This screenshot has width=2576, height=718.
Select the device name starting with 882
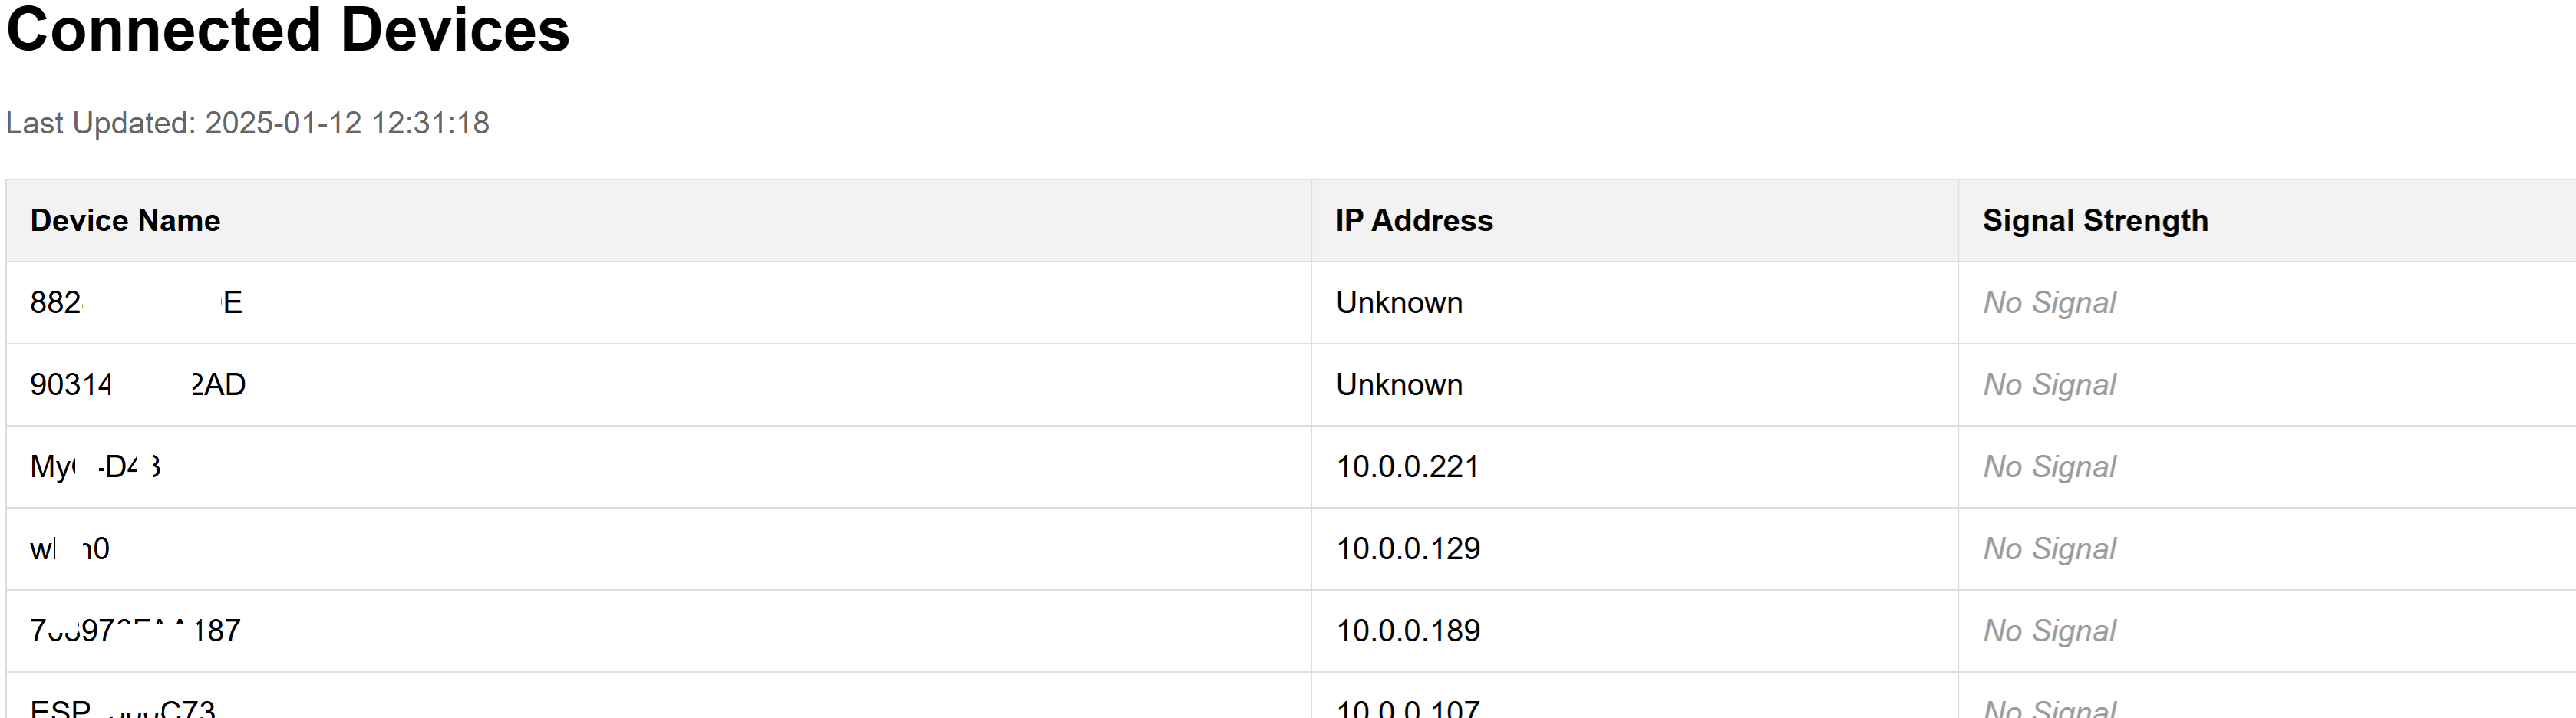136,302
